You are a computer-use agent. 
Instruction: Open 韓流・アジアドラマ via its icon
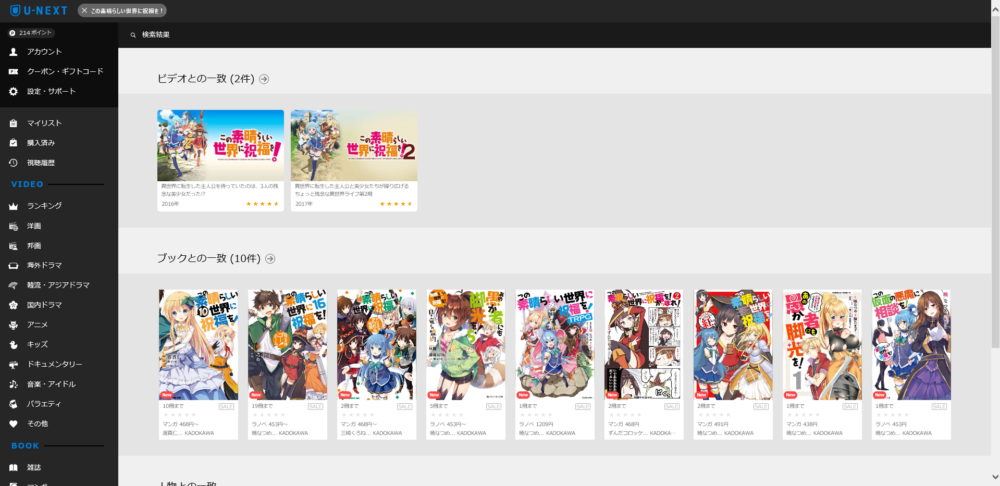(x=13, y=285)
